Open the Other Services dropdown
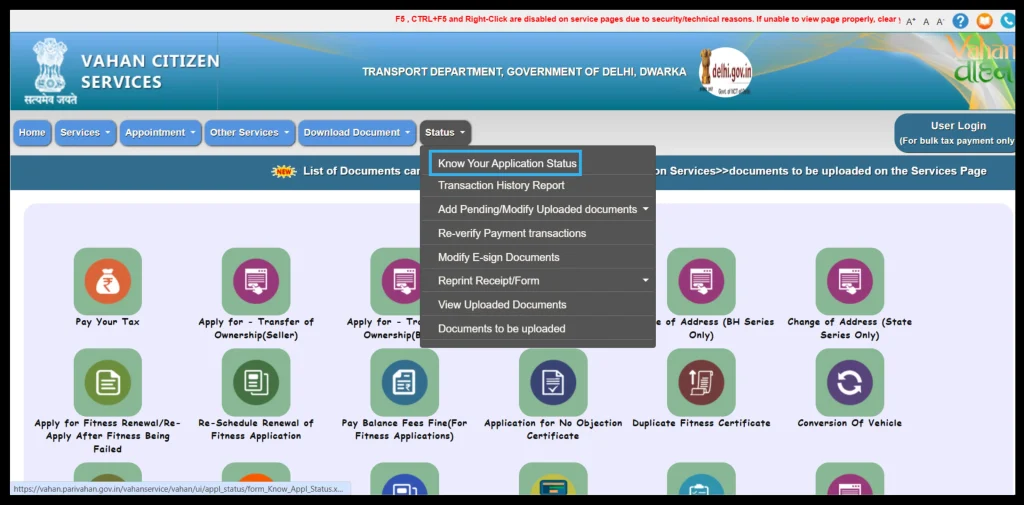 coord(249,133)
